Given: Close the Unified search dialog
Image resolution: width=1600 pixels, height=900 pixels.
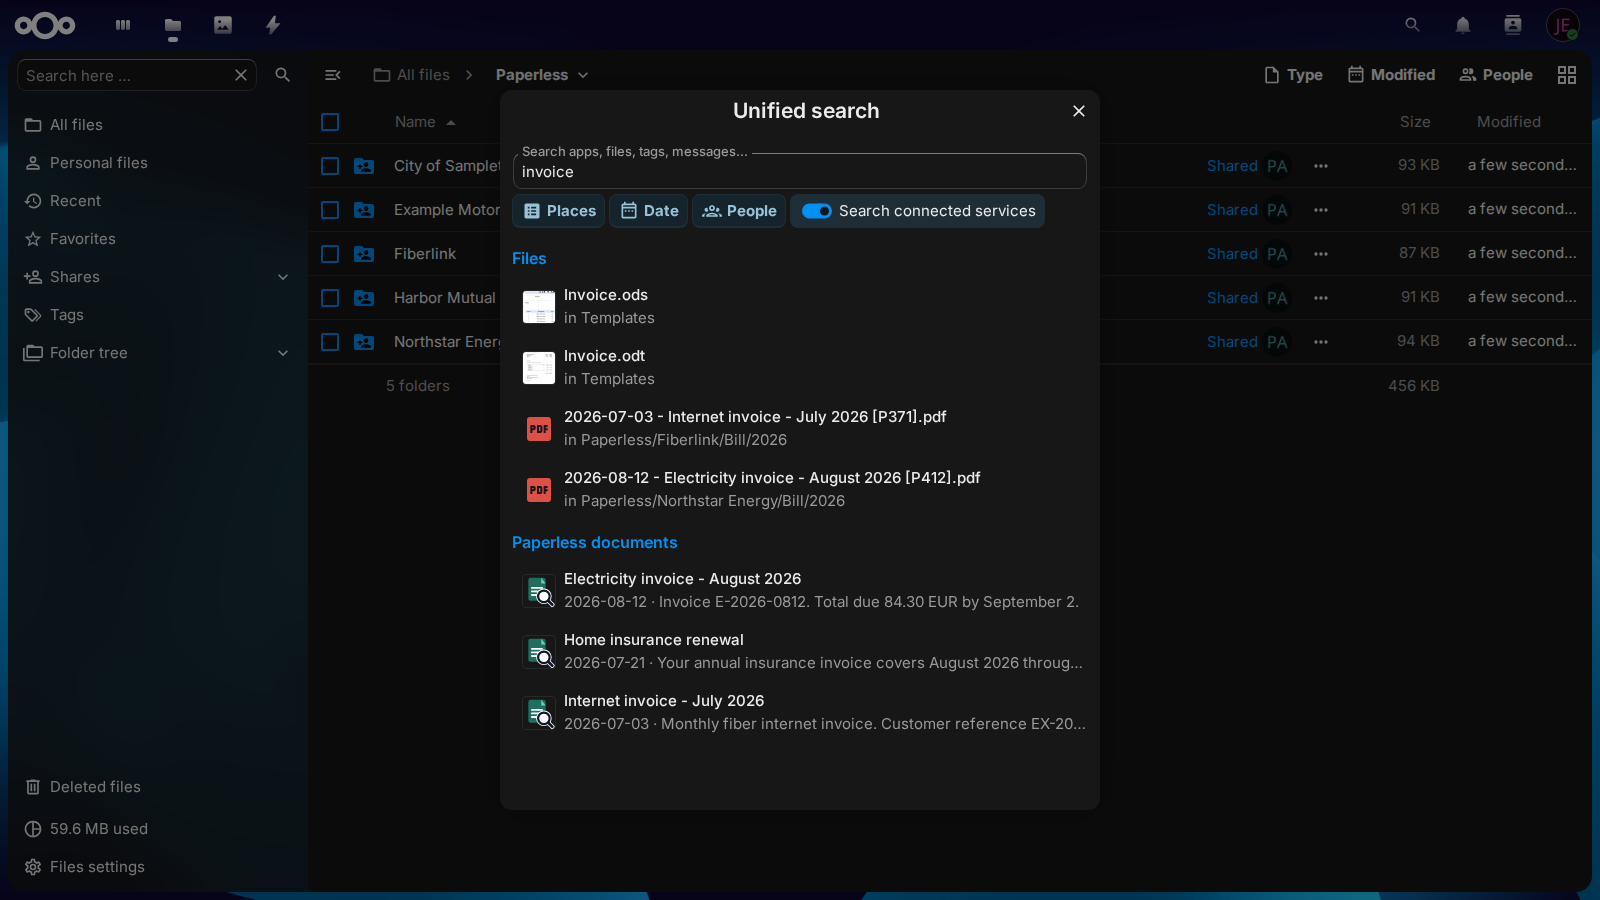Looking at the screenshot, I should pos(1079,111).
